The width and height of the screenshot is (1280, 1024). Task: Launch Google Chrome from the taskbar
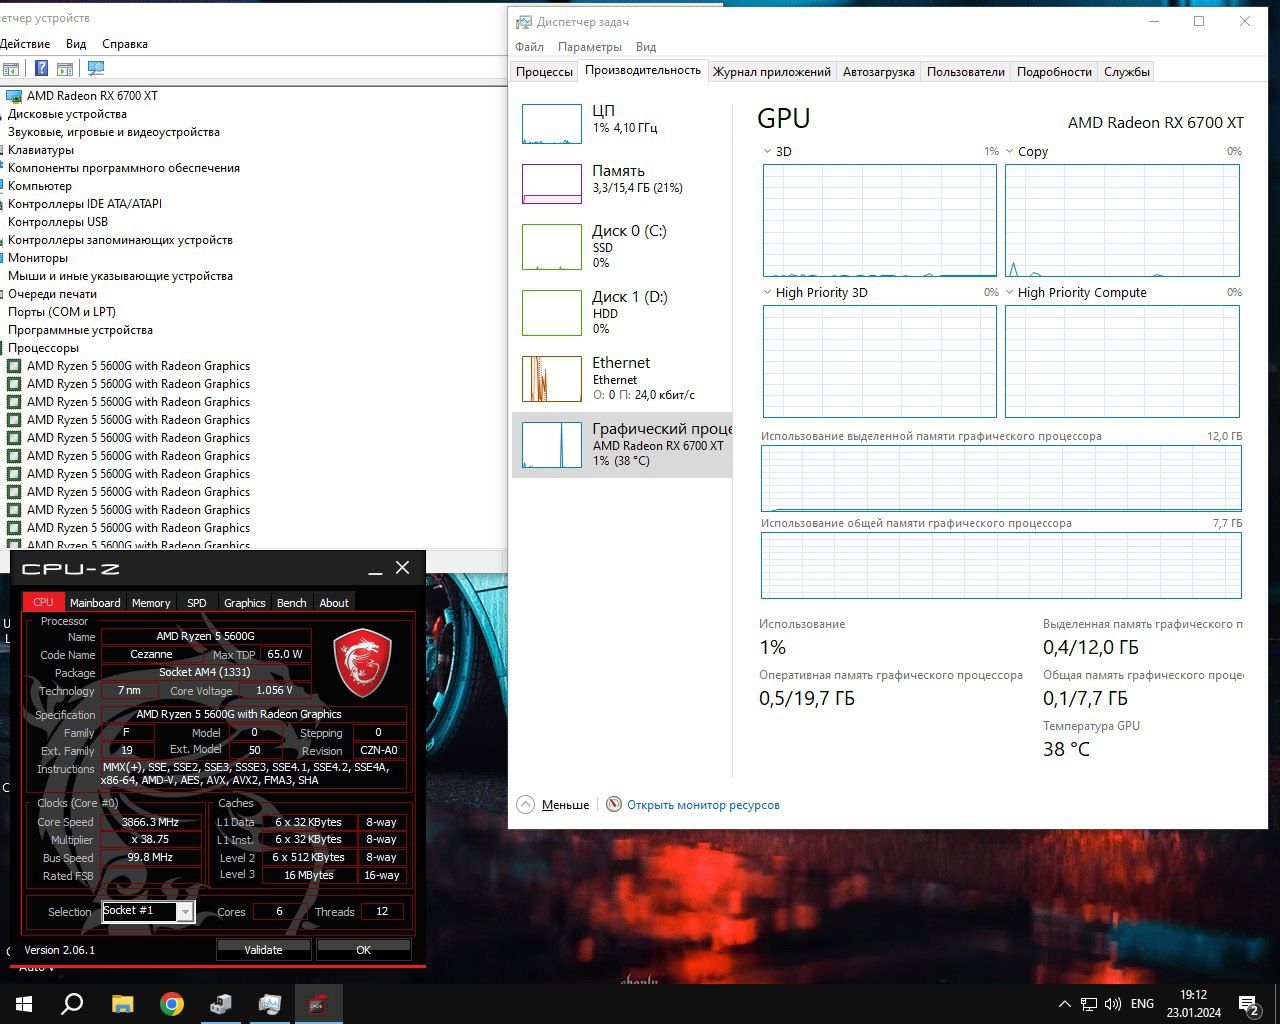point(171,1004)
